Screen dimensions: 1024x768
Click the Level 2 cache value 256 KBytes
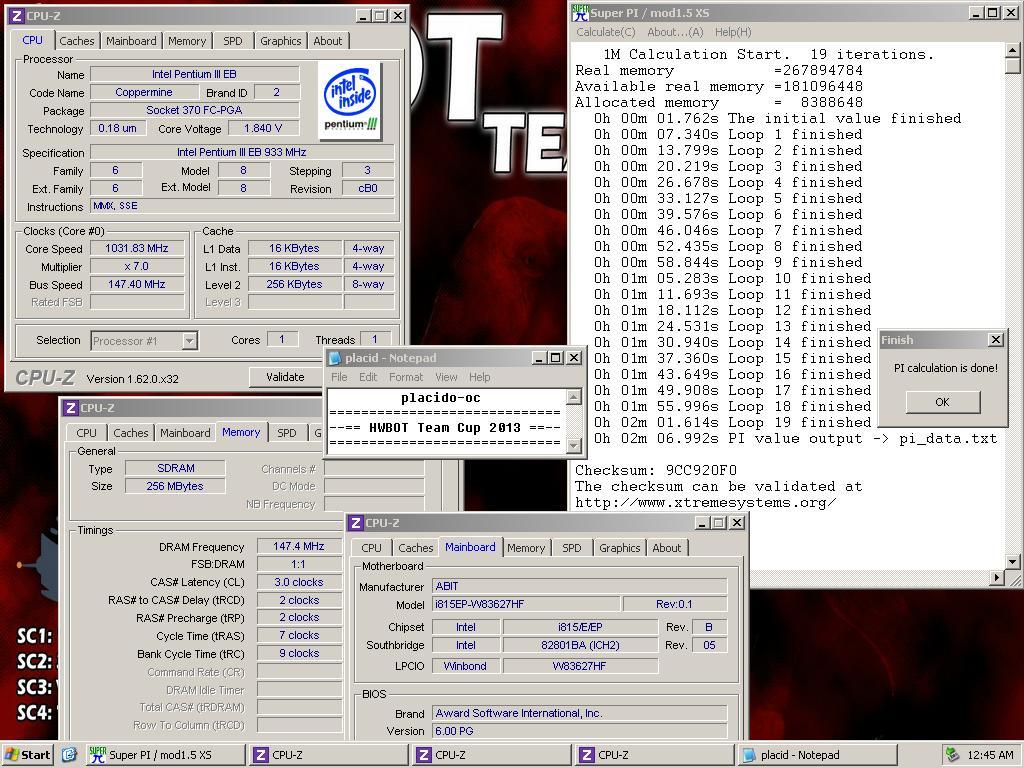295,284
